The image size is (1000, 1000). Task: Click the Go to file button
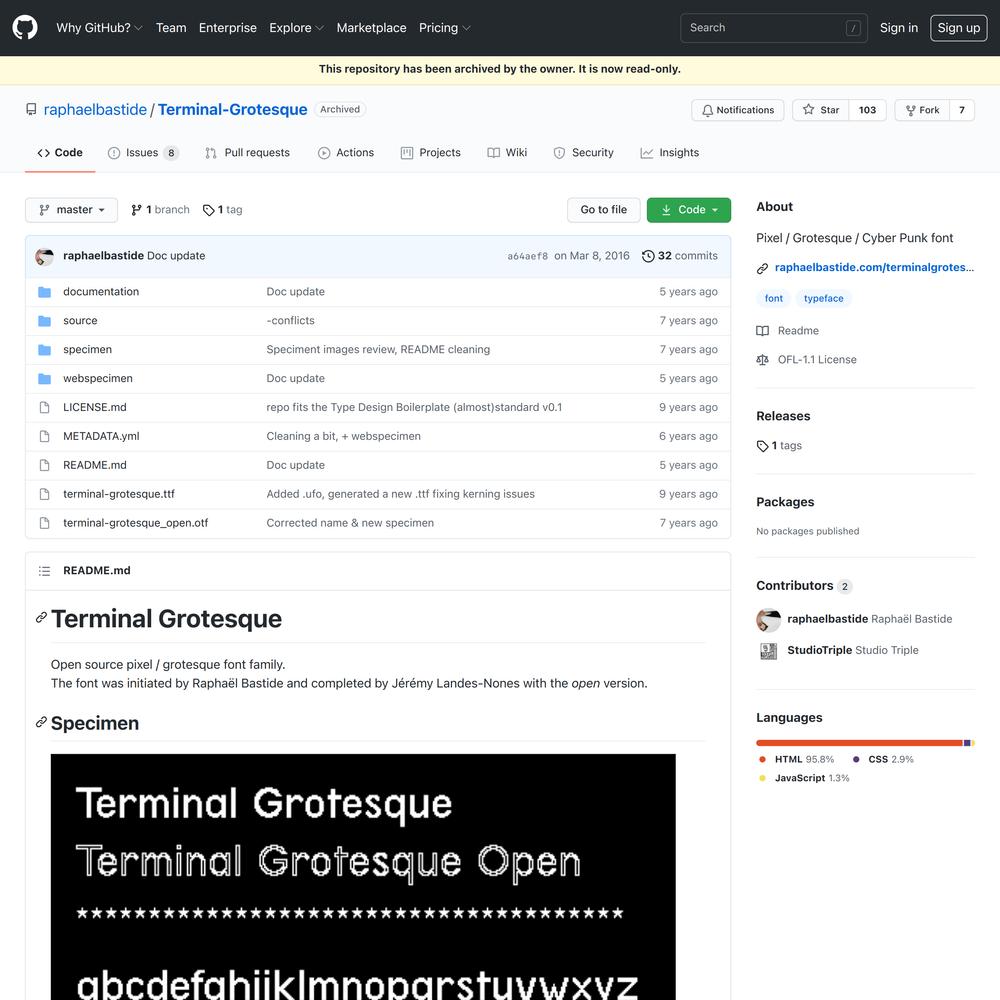603,210
